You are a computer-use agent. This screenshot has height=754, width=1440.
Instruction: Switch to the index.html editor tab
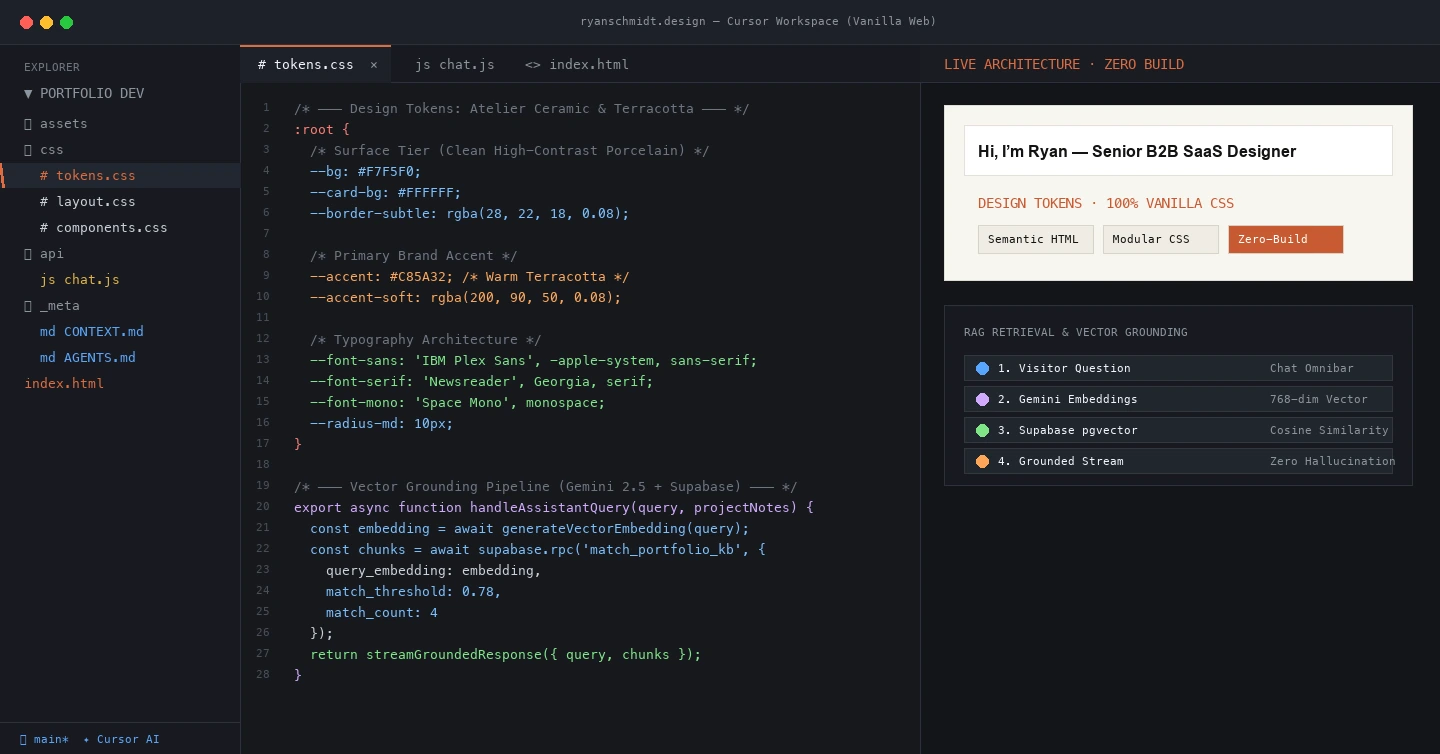[x=577, y=65]
